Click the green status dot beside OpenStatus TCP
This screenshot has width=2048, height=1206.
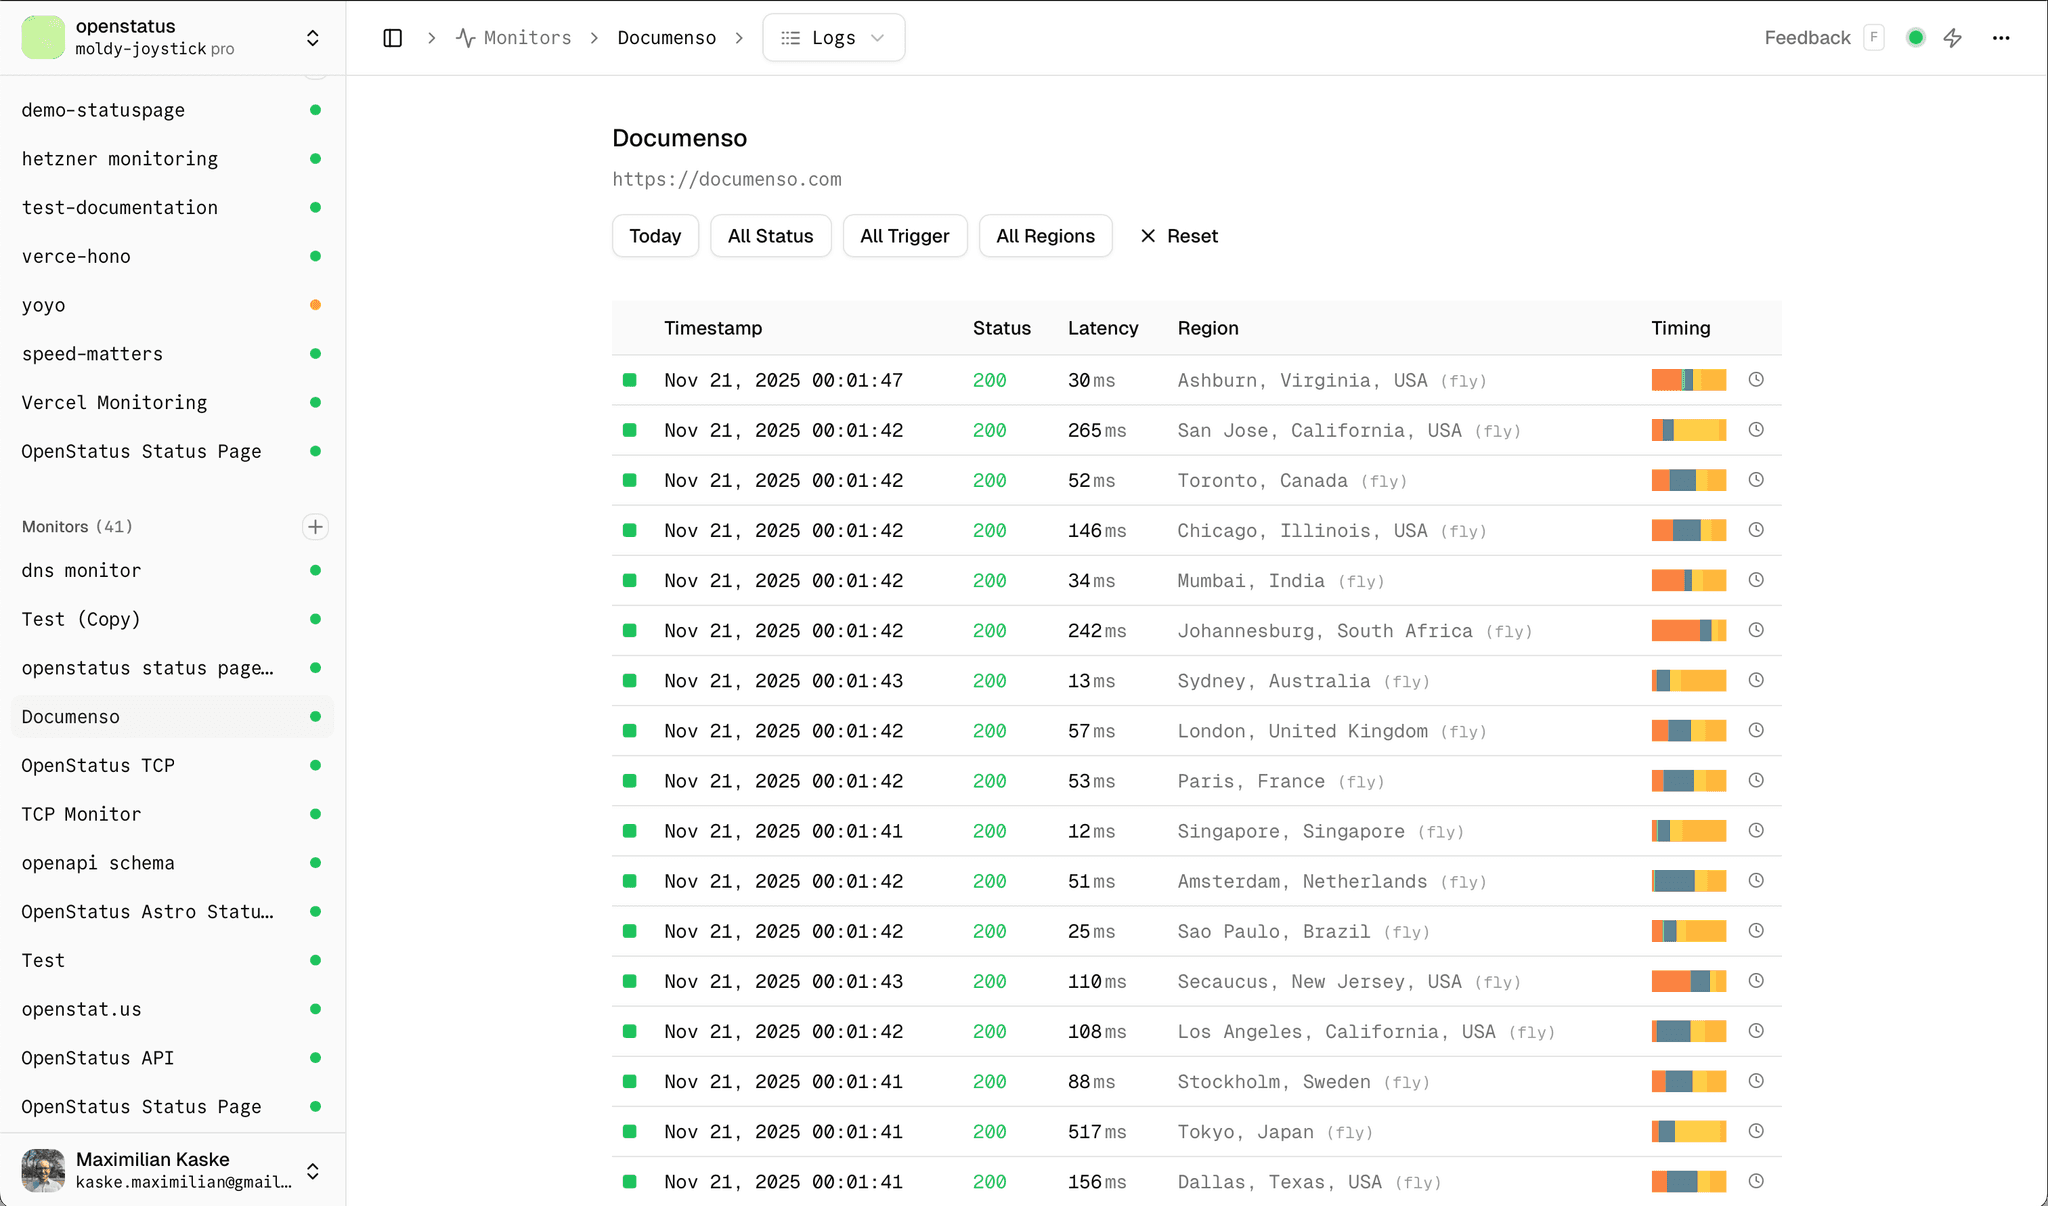tap(315, 765)
